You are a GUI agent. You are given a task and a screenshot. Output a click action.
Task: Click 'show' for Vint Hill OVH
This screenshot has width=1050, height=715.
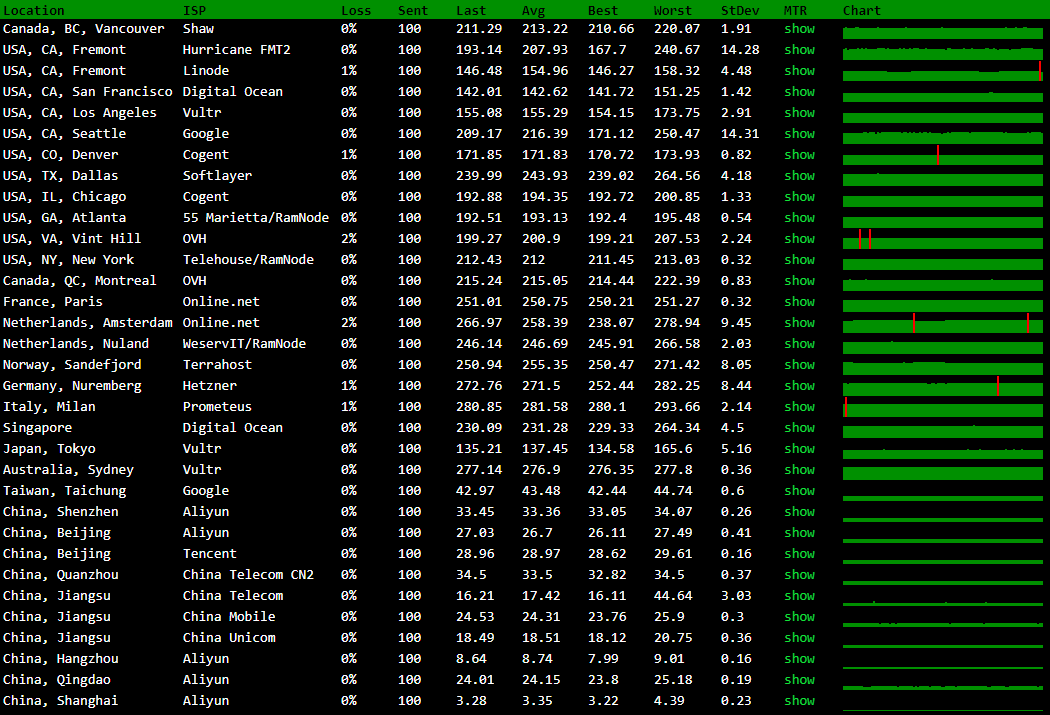tap(800, 239)
